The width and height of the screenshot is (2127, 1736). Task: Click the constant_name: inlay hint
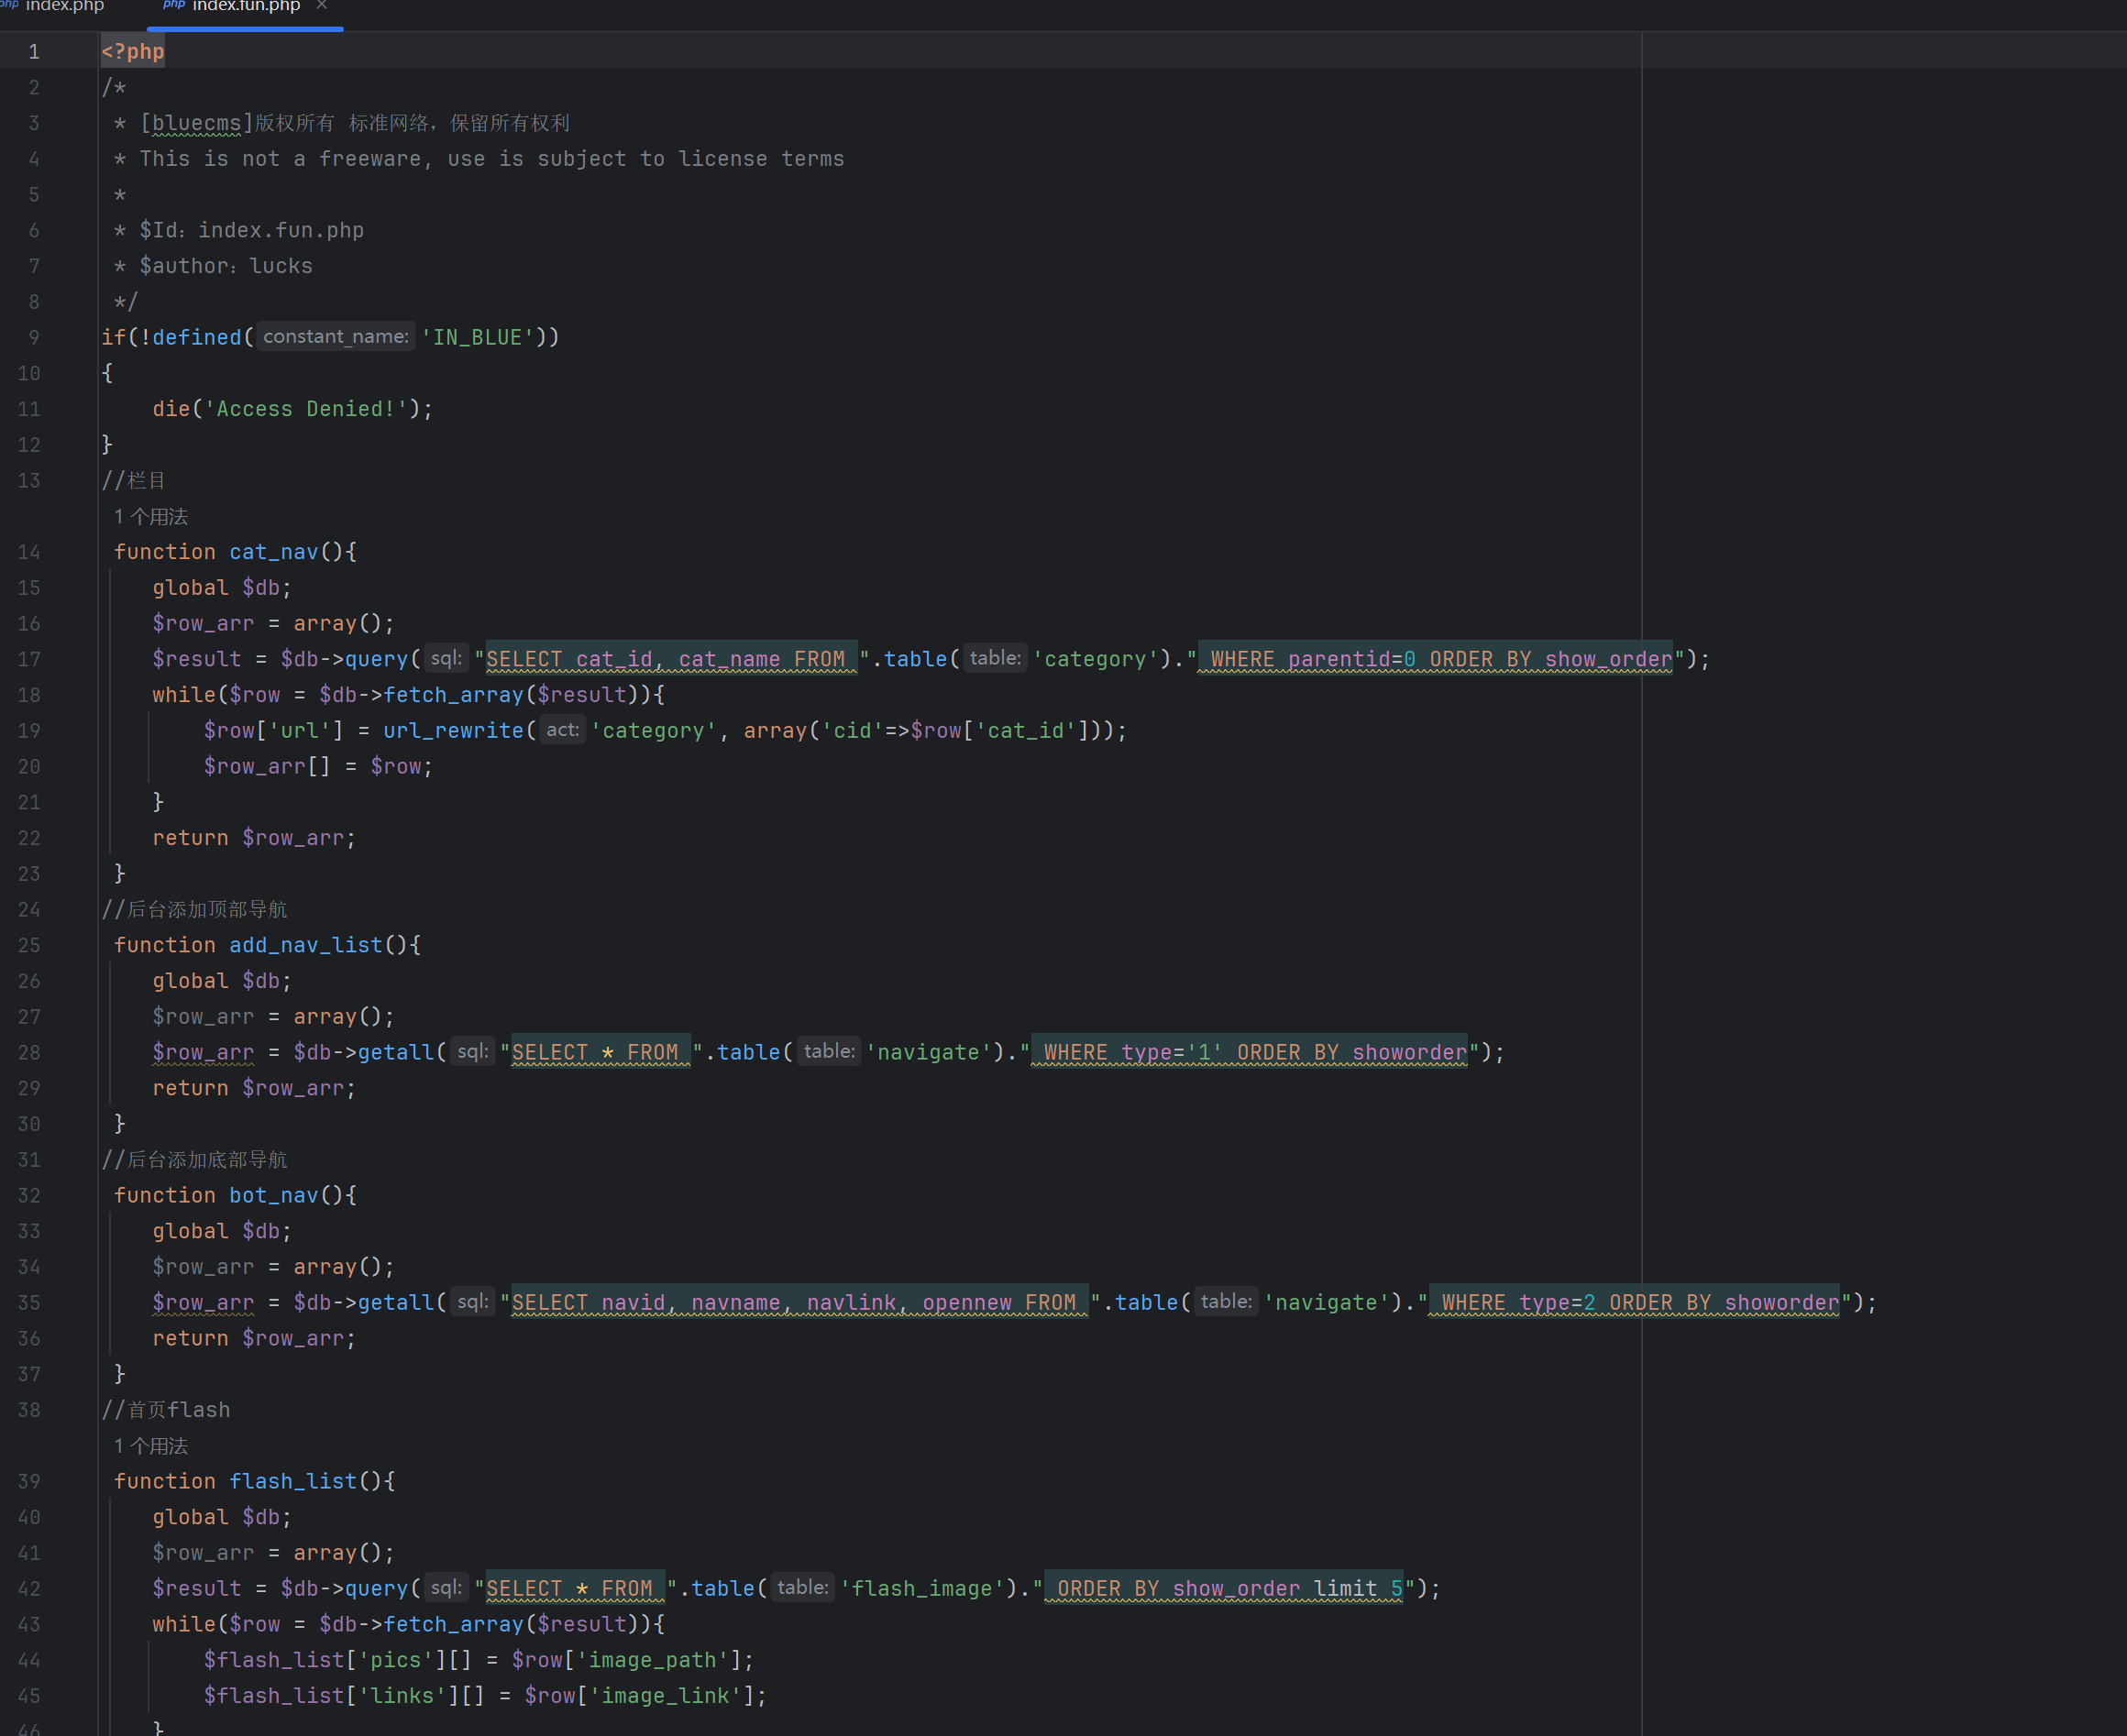tap(336, 337)
